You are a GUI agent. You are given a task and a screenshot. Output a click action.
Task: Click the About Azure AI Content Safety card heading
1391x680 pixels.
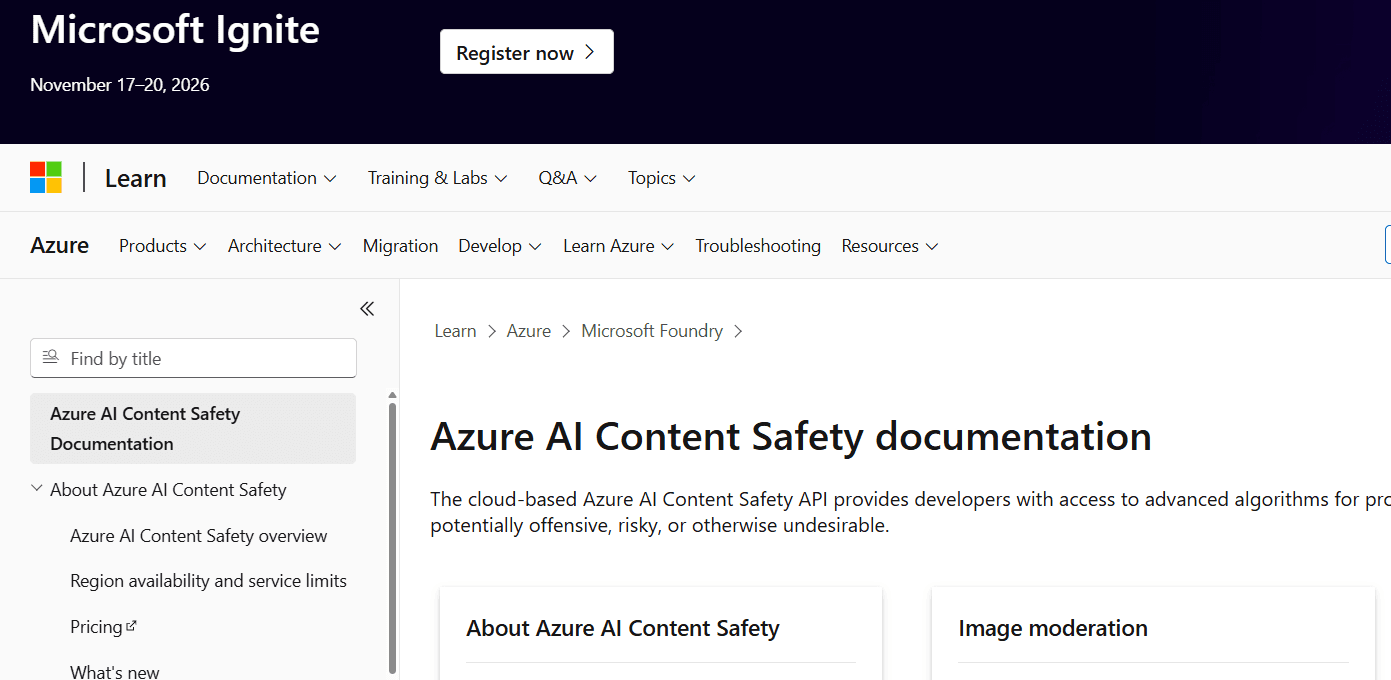pyautogui.click(x=623, y=628)
